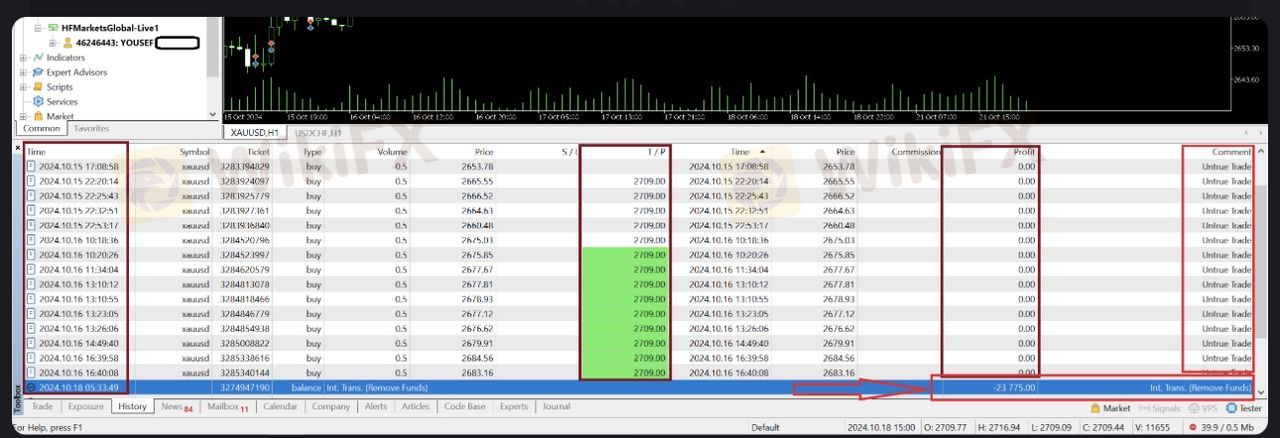Click the Services gear icon
This screenshot has width=1280, height=438.
pos(38,102)
